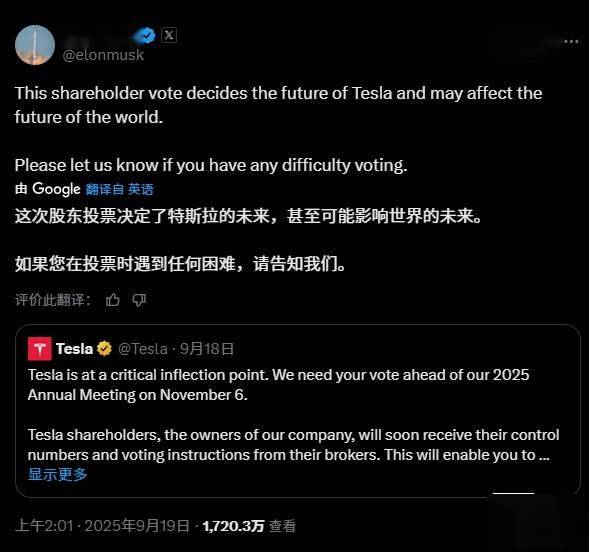The width and height of the screenshot is (589, 552).
Task: Click the post timestamp 上午2:01 · 2025年9月19日
Action: 102,526
